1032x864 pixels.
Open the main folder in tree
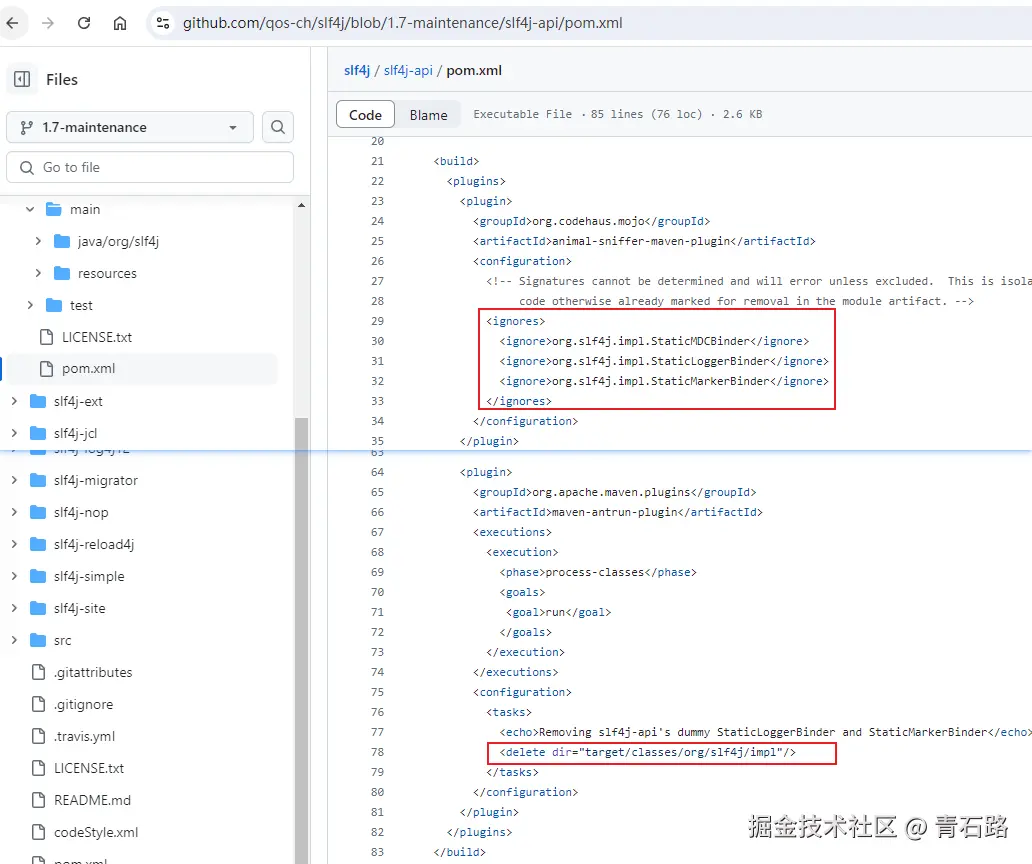pyautogui.click(x=85, y=209)
